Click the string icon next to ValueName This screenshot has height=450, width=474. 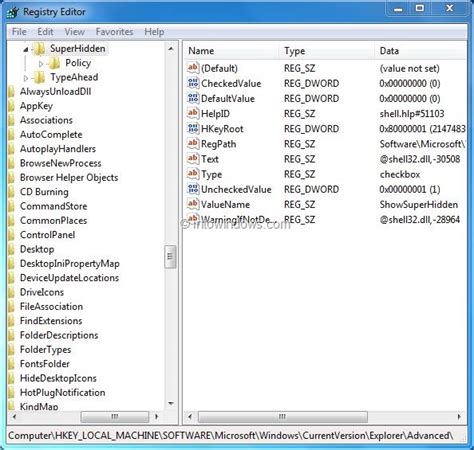pyautogui.click(x=193, y=204)
